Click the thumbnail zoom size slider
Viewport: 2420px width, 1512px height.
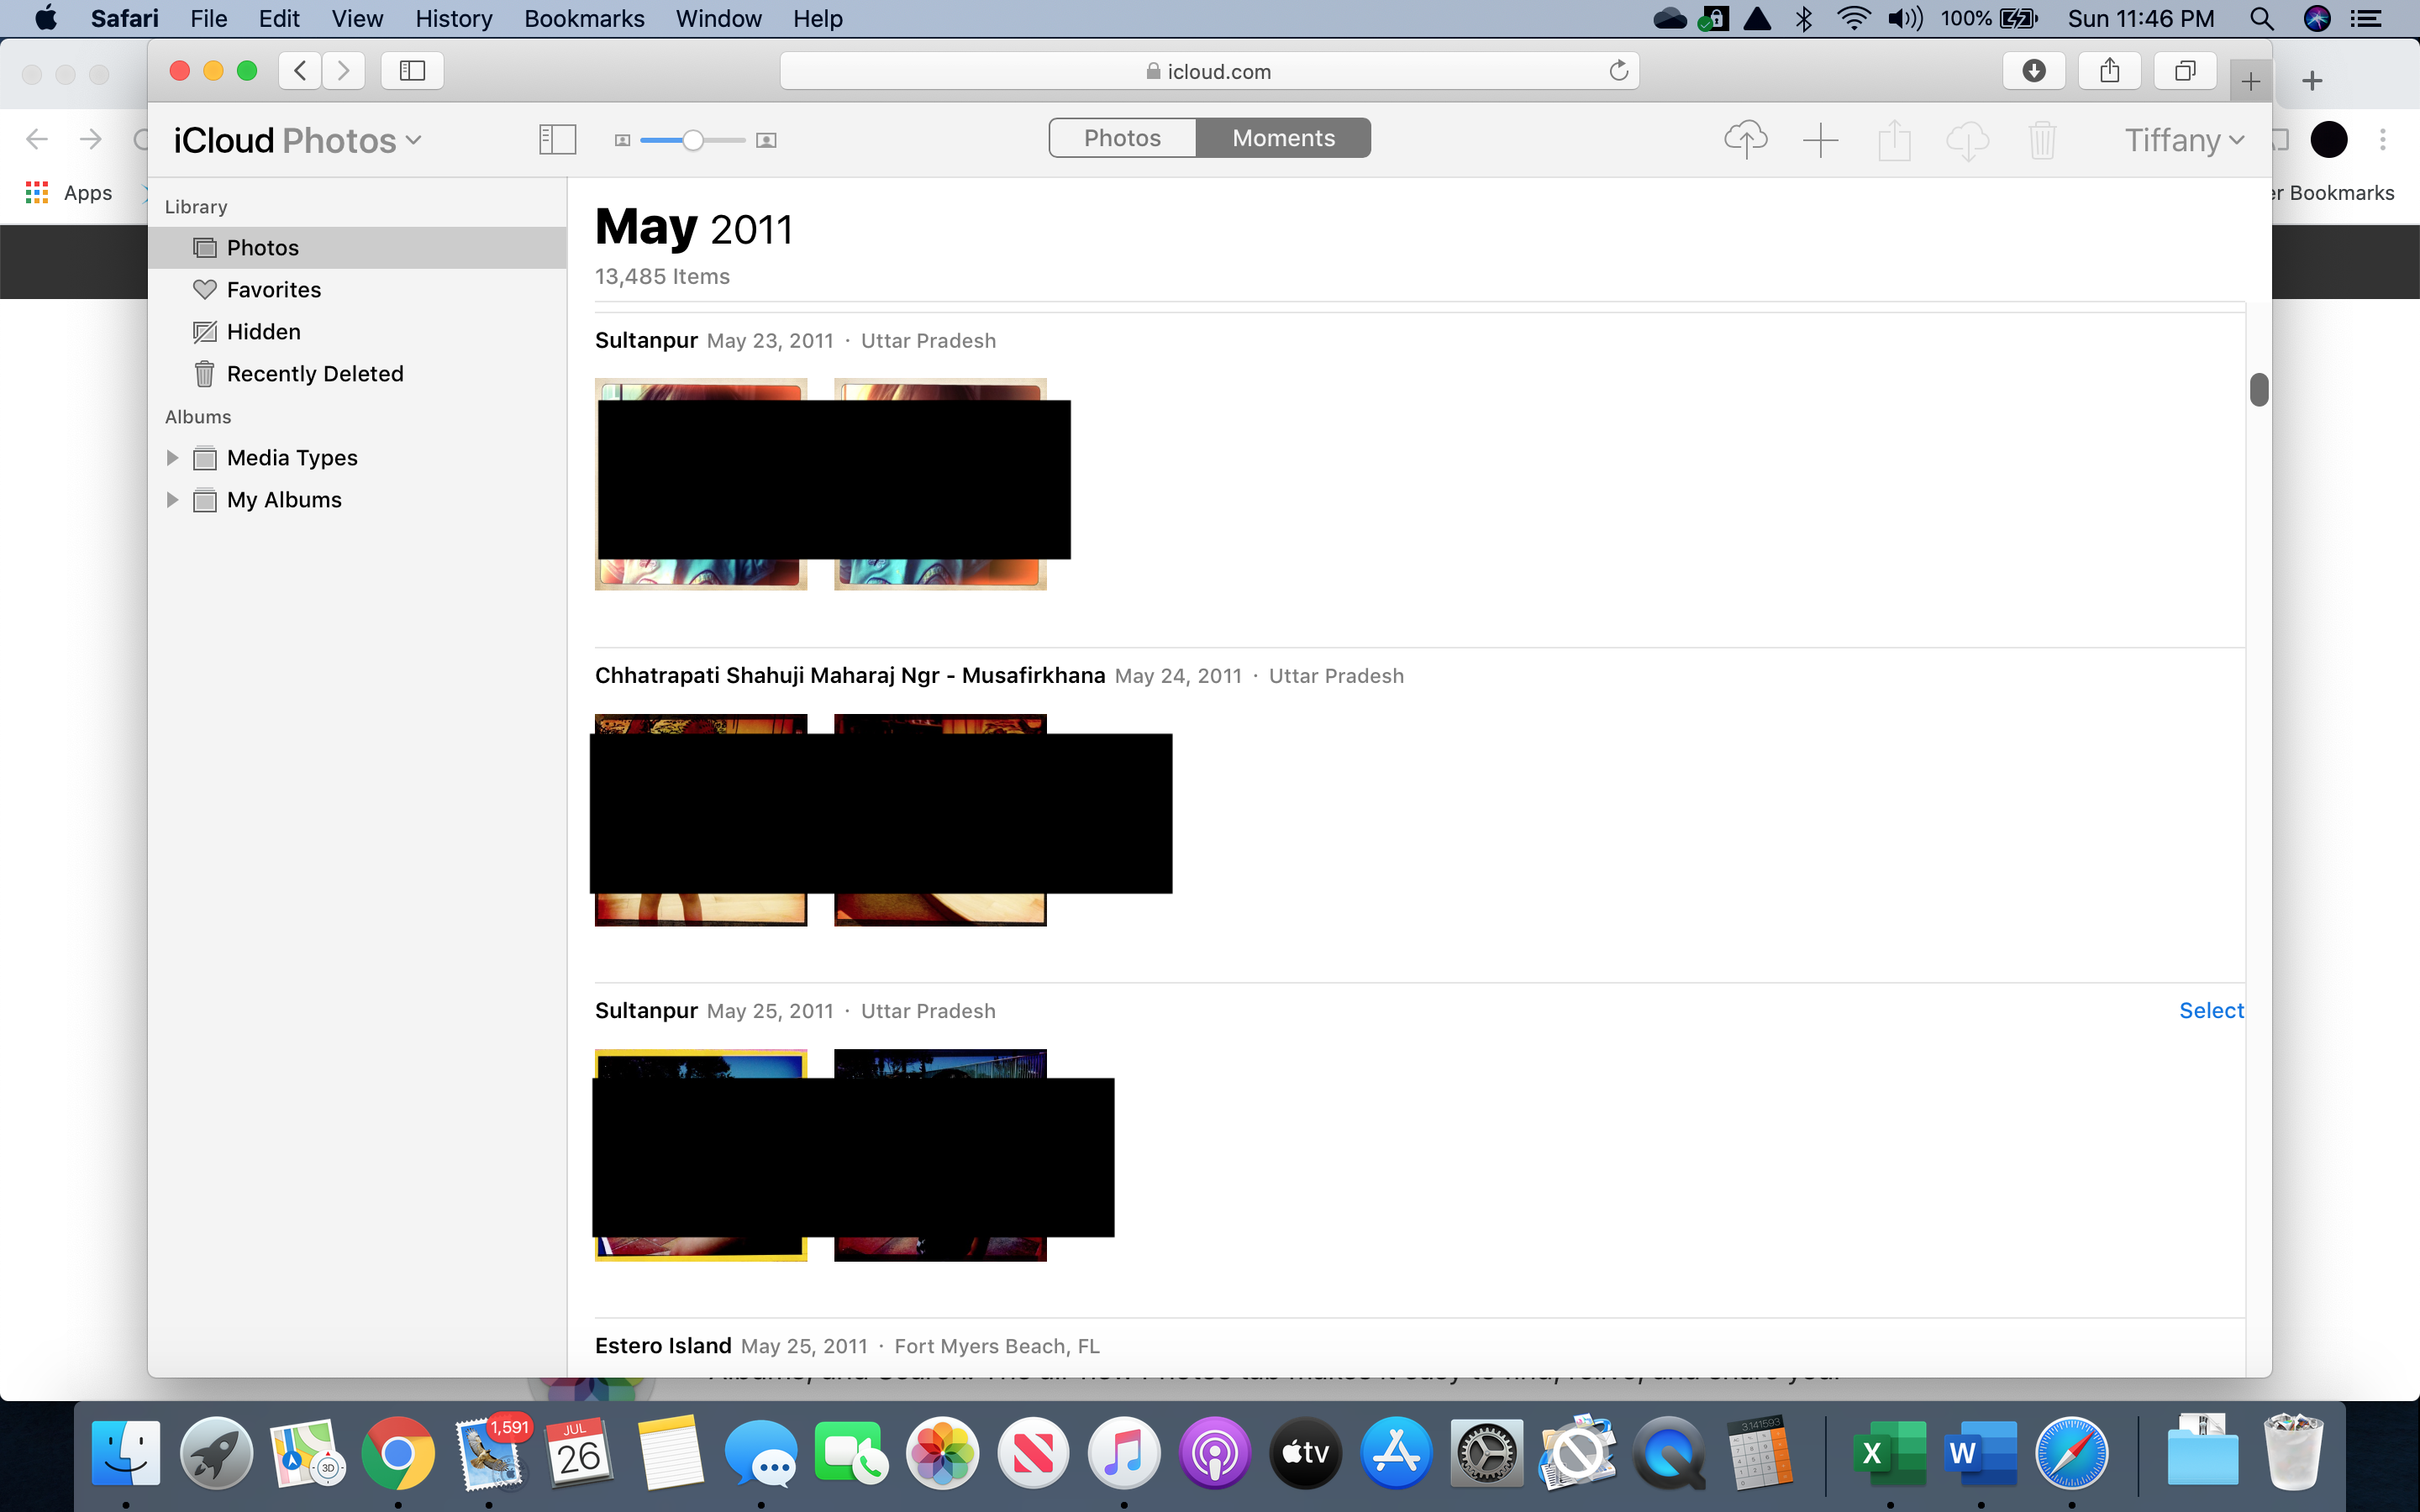point(692,140)
